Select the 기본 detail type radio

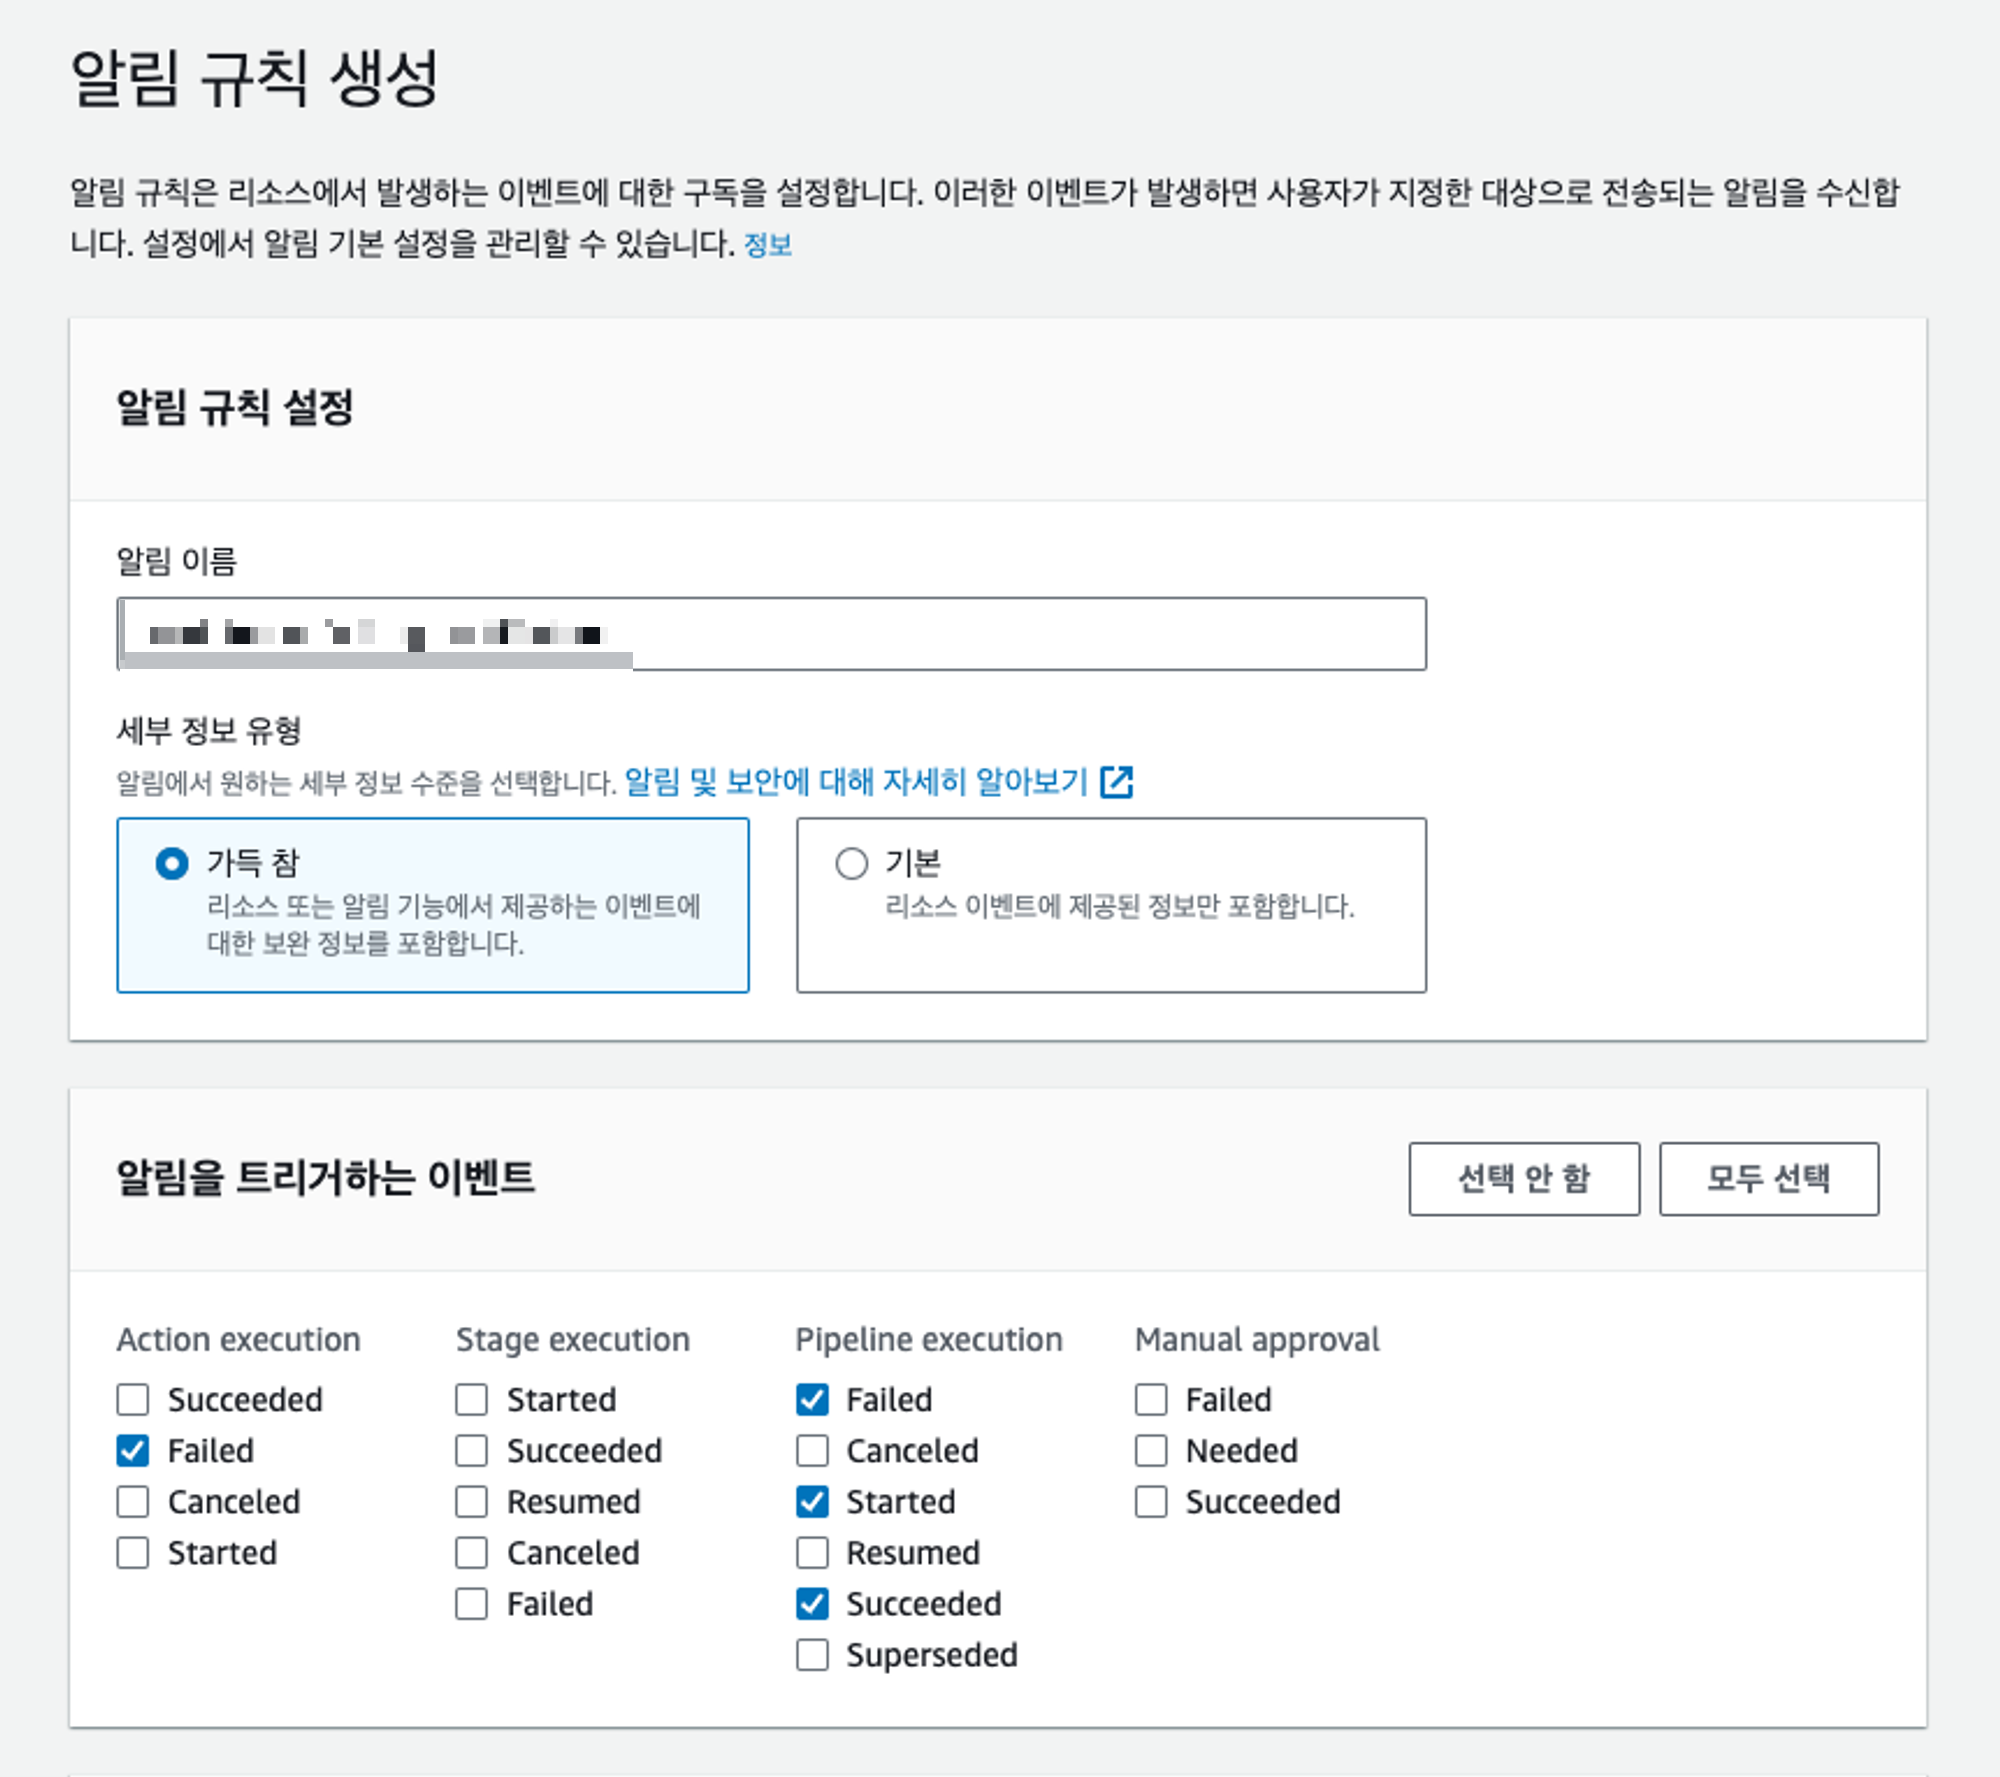point(851,863)
